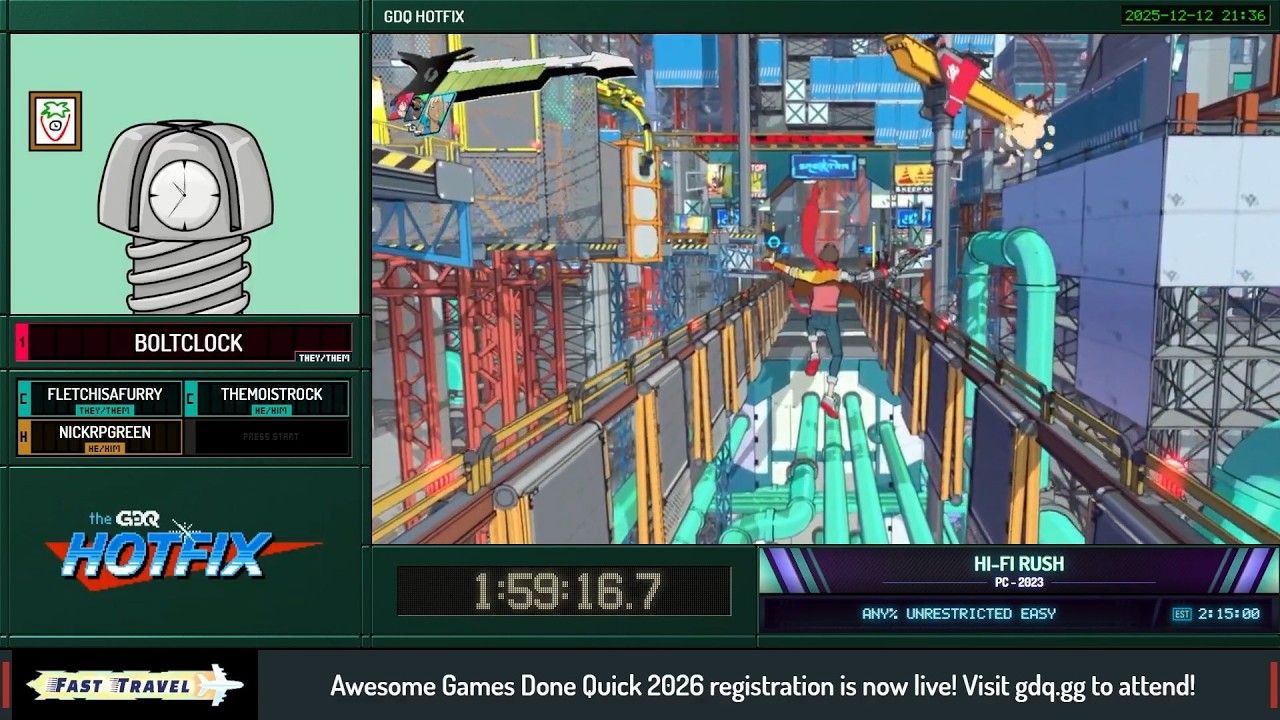The image size is (1280, 720).
Task: Click the GDQ HOTFIX title text
Action: pos(424,16)
